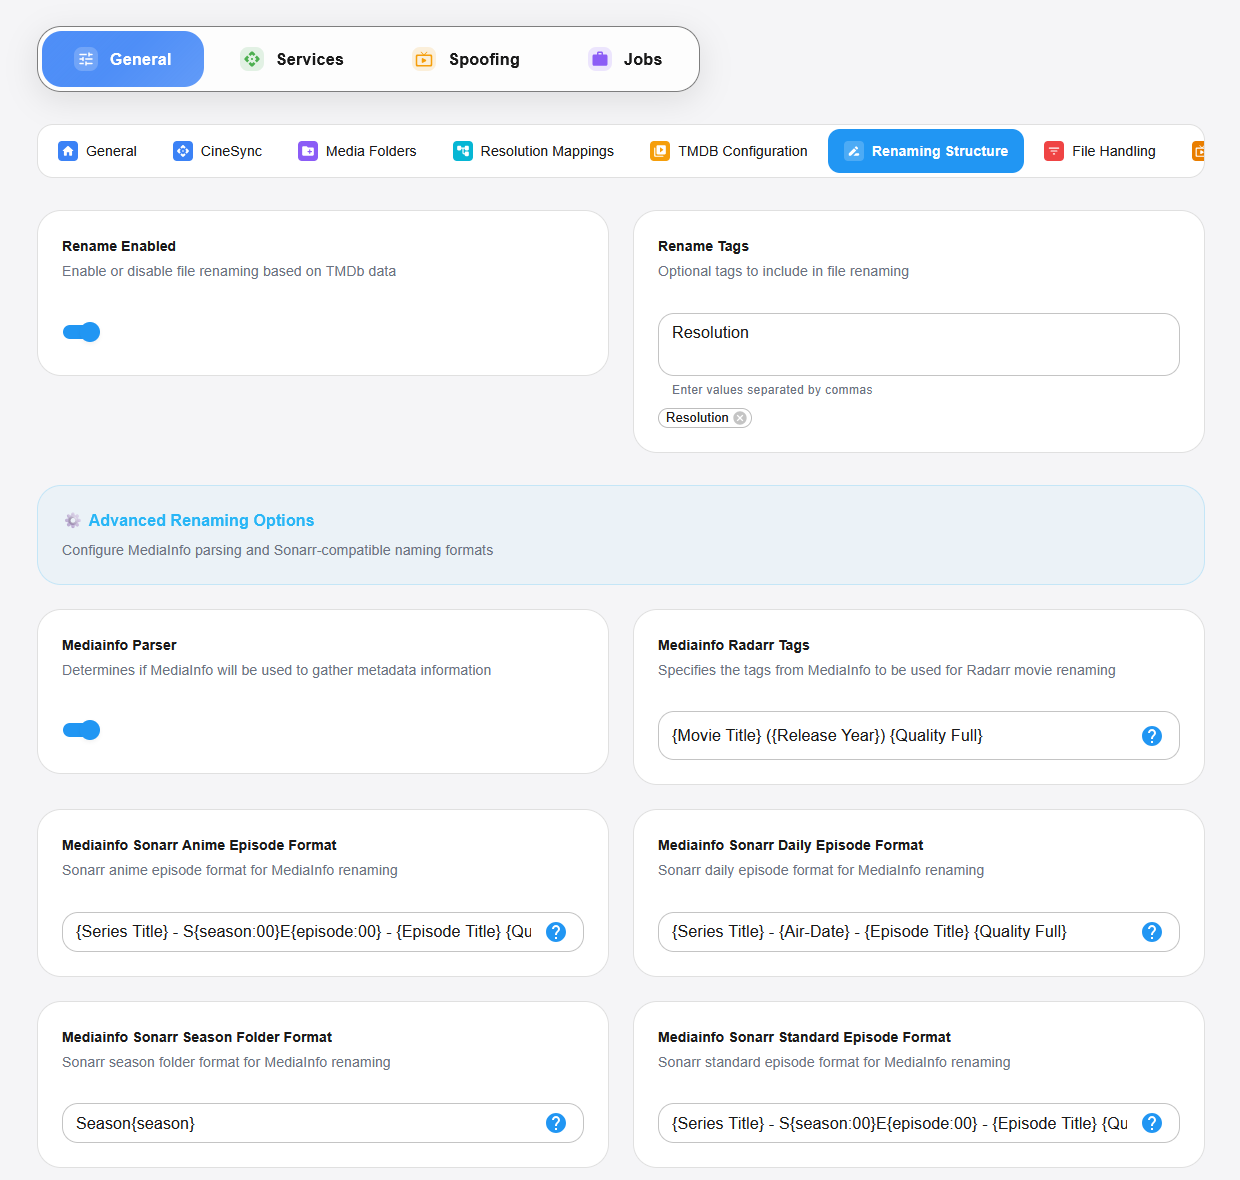Open the Media Folders tab
The width and height of the screenshot is (1240, 1180).
point(357,151)
